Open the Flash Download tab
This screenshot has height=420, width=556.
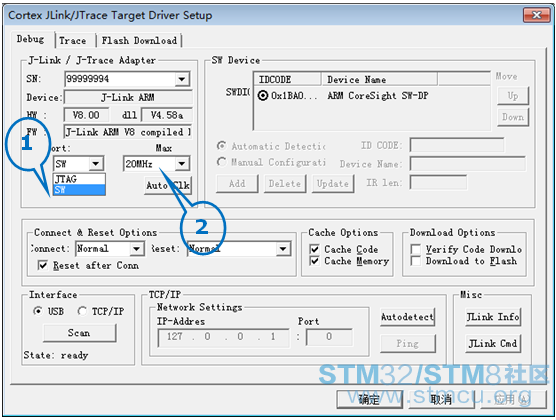click(139, 41)
